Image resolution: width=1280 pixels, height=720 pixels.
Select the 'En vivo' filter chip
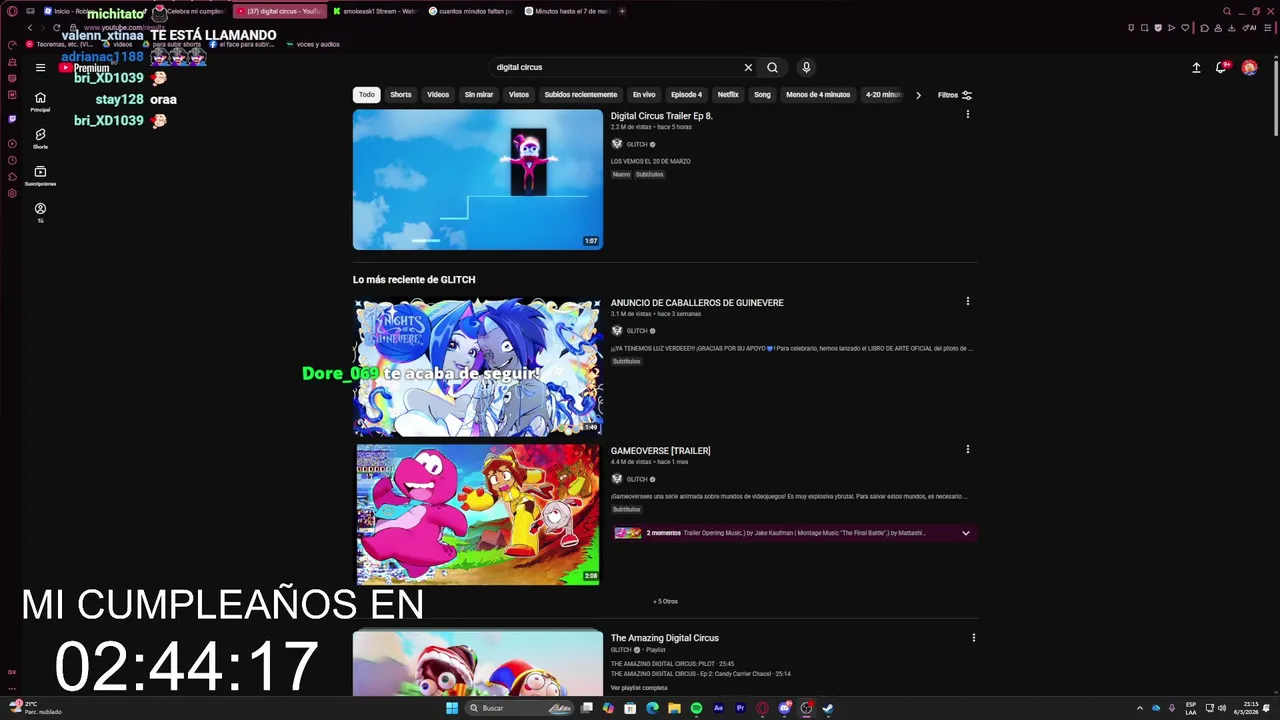(644, 95)
